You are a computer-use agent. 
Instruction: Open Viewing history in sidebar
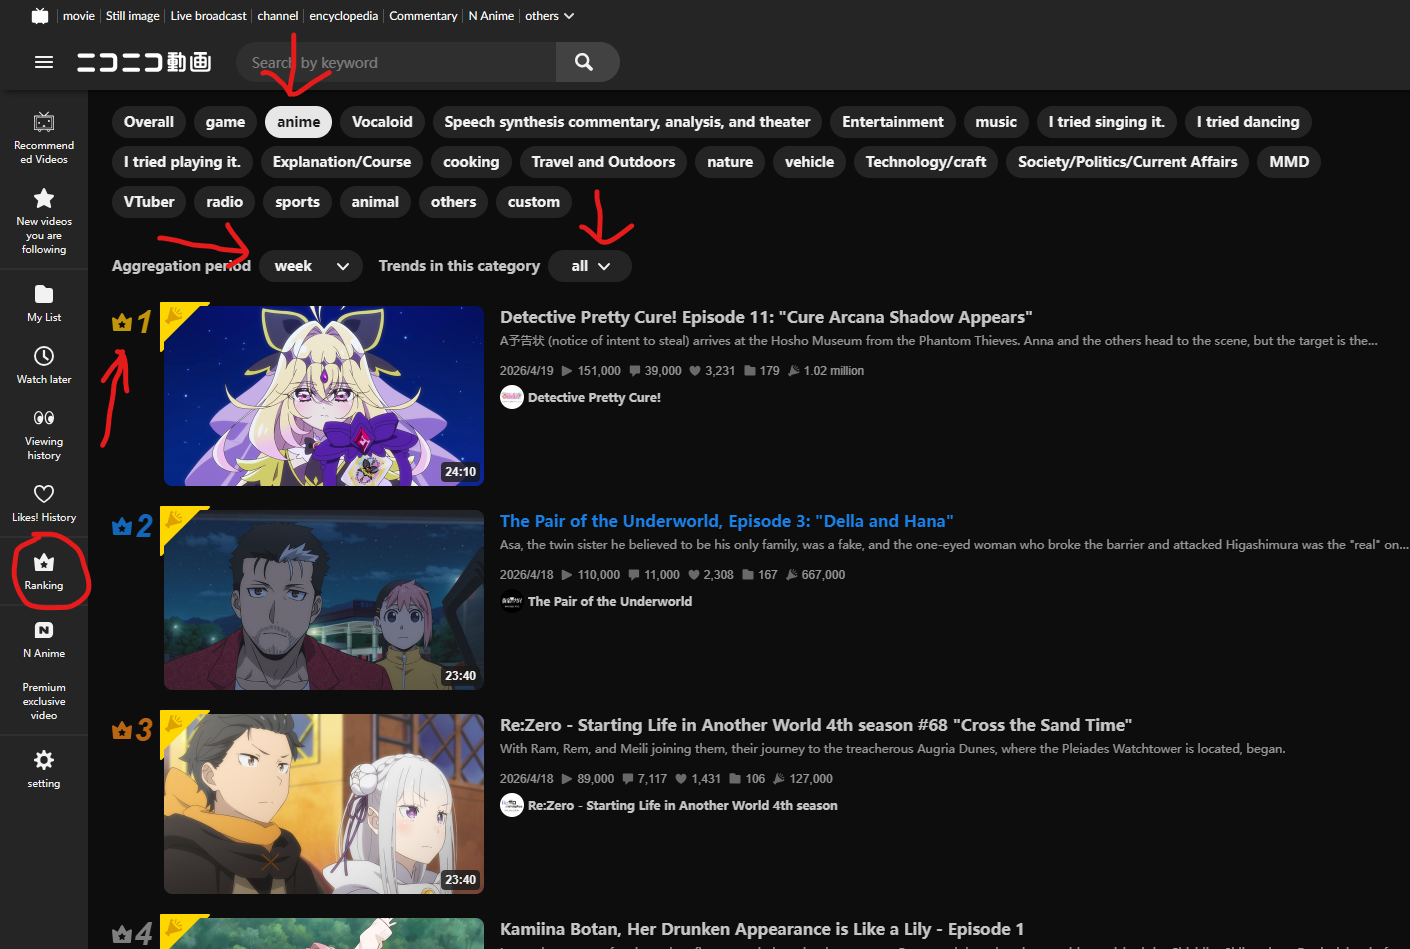(x=44, y=434)
